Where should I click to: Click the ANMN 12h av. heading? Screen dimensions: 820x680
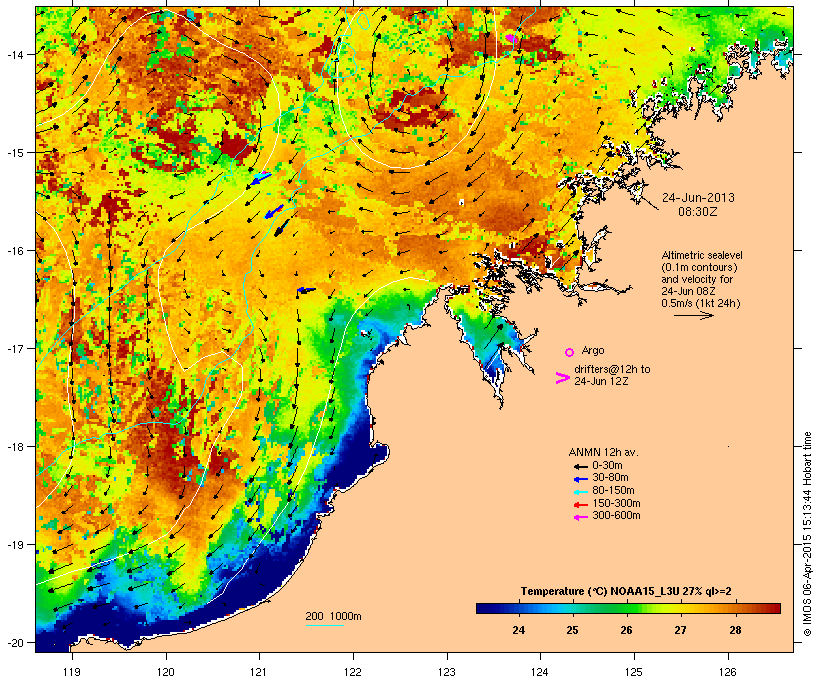click(x=603, y=452)
